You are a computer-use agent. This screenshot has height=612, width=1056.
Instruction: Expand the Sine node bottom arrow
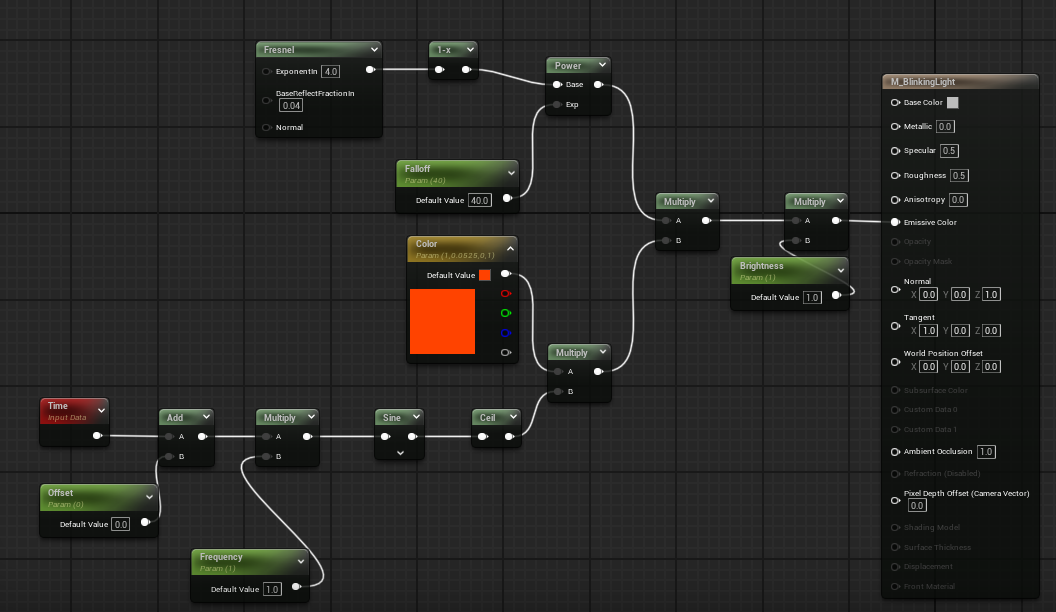pos(400,453)
